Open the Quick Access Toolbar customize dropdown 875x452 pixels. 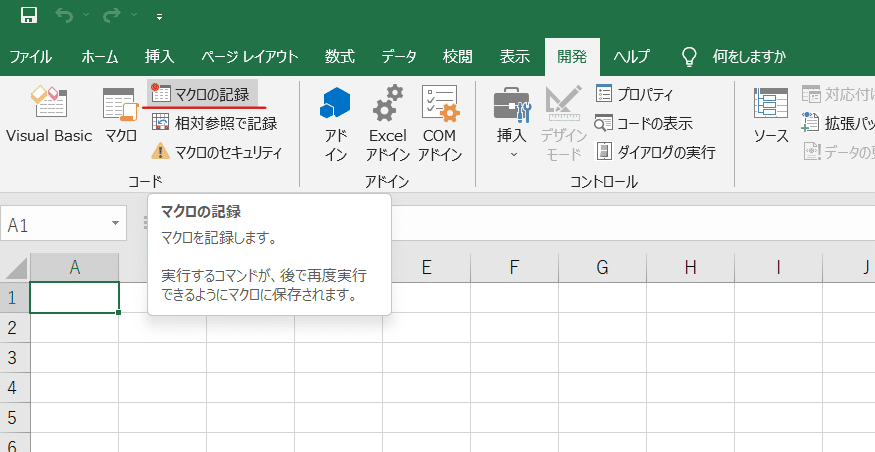(160, 17)
